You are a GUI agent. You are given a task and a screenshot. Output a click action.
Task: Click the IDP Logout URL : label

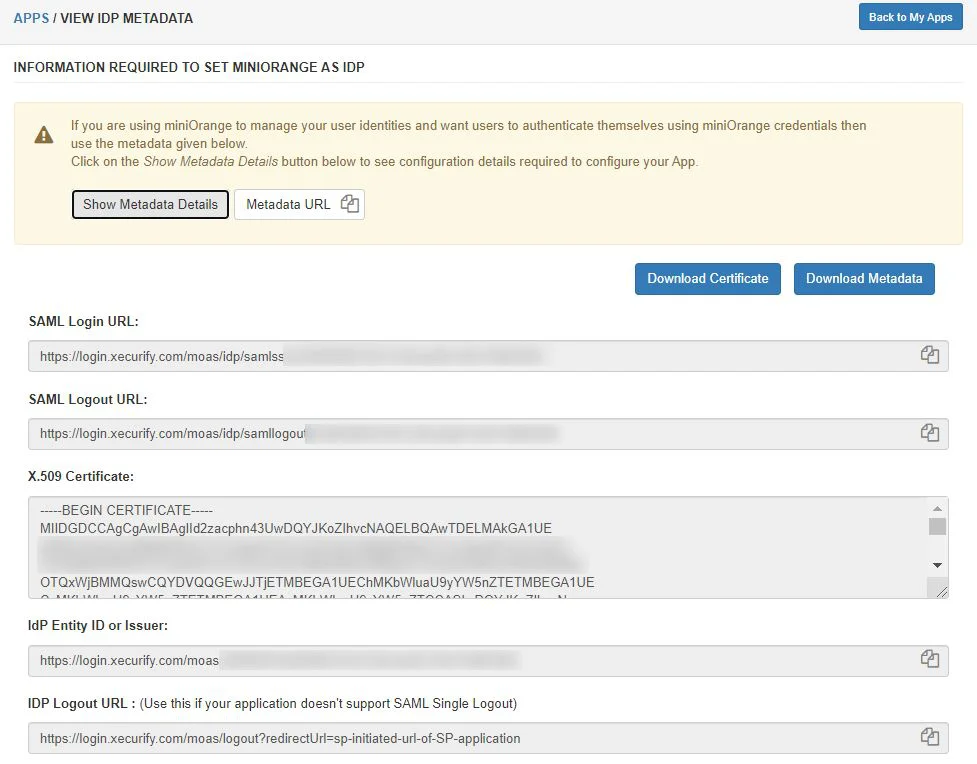click(x=82, y=704)
